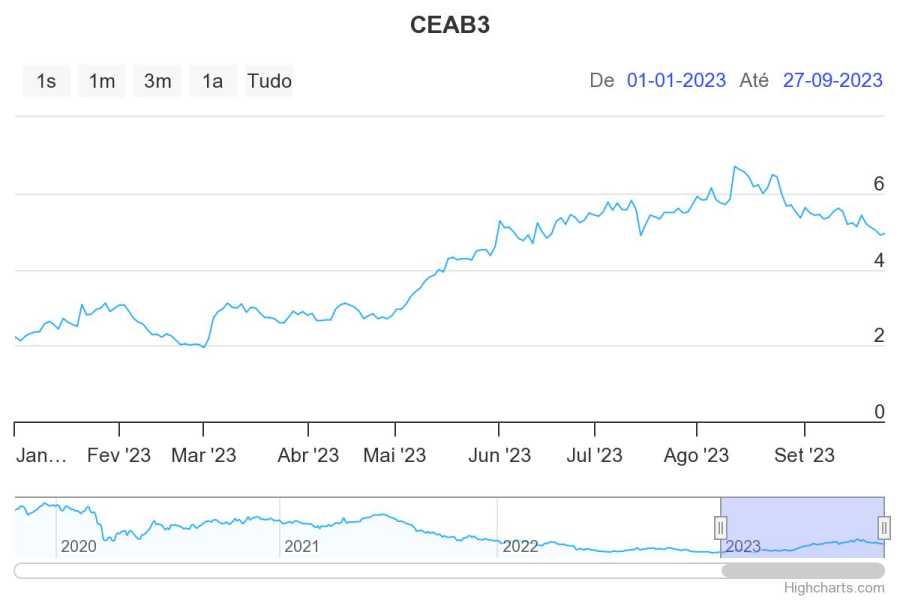Click the price line peak in August
The width and height of the screenshot is (900, 600).
pos(735,167)
